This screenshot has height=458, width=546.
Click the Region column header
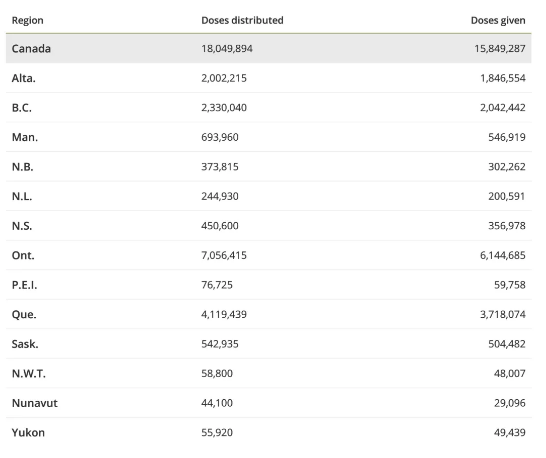pyautogui.click(x=28, y=21)
